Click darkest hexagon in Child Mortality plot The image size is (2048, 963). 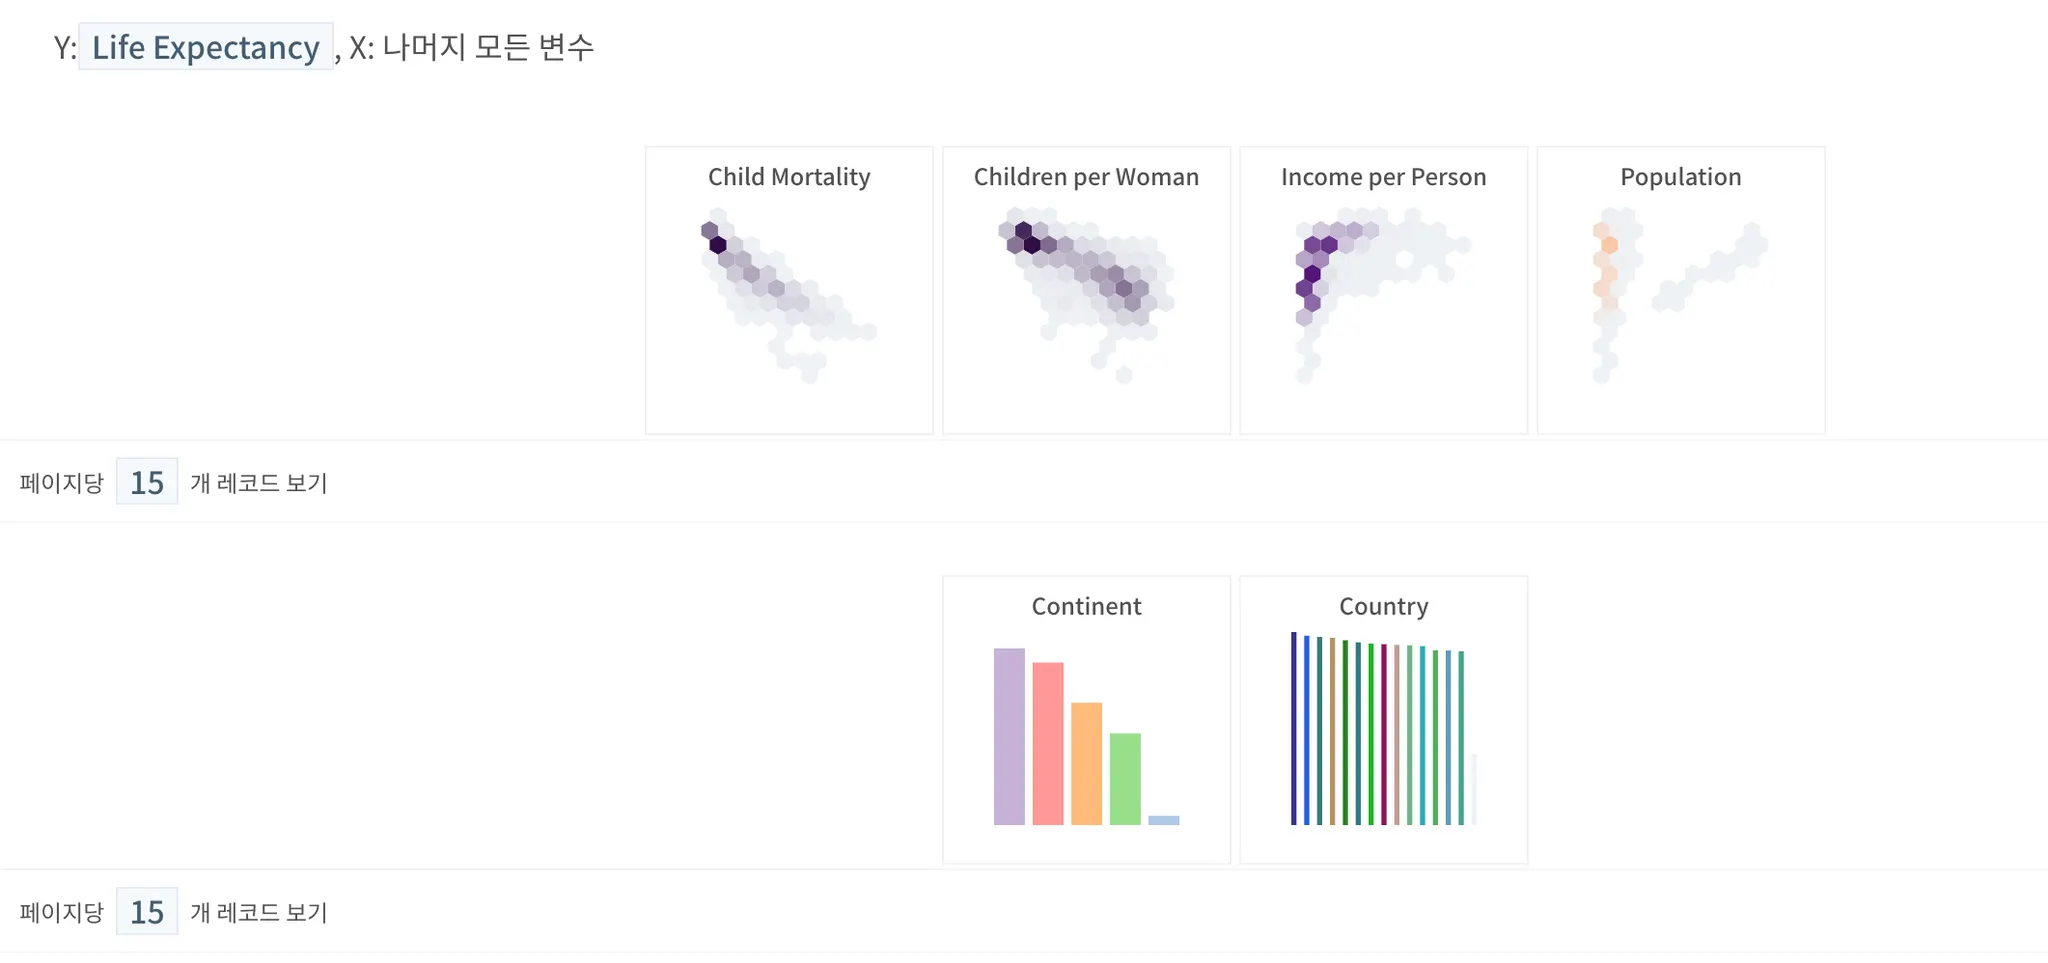tap(717, 245)
